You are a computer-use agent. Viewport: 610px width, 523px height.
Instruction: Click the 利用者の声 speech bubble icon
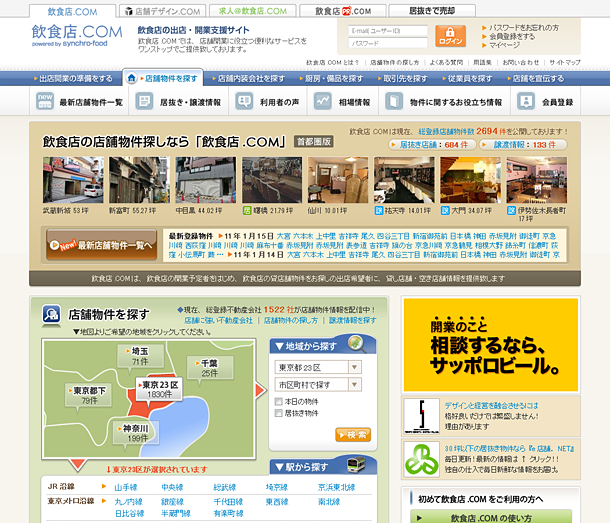[244, 102]
